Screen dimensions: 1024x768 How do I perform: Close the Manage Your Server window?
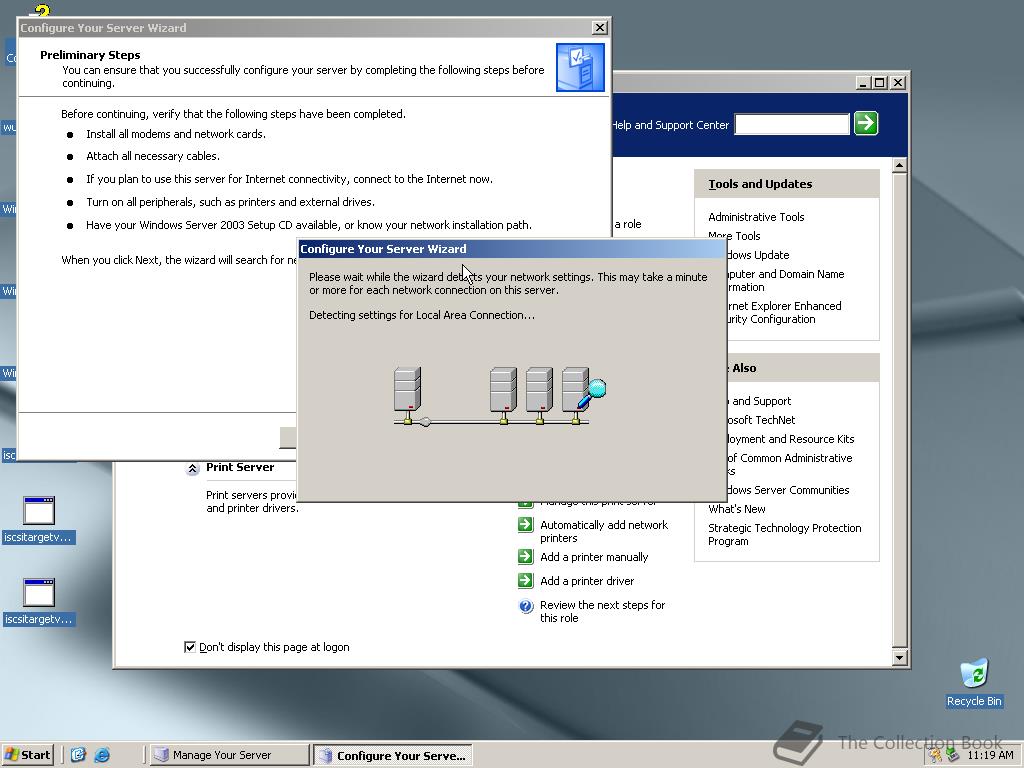[x=898, y=83]
